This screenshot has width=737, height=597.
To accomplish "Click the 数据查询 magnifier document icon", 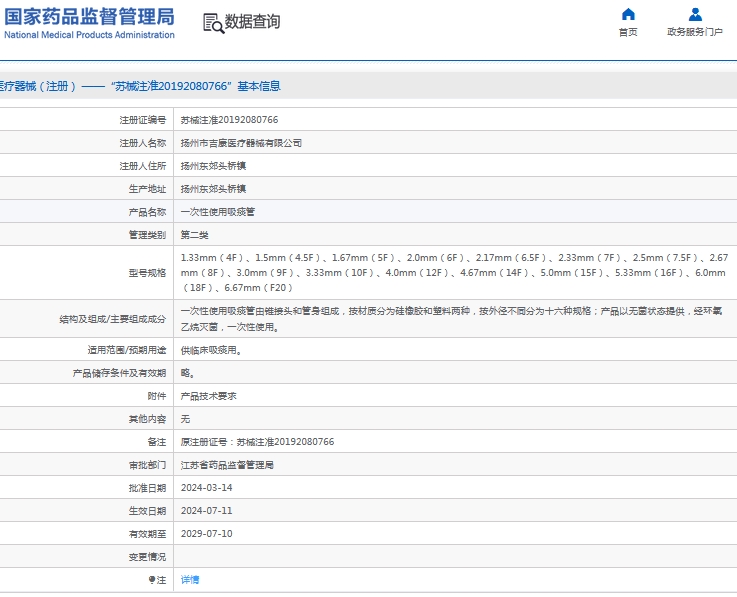I will pyautogui.click(x=213, y=23).
